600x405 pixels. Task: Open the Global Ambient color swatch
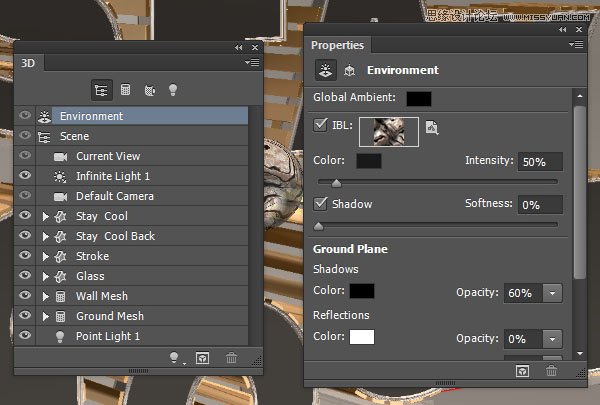(418, 98)
